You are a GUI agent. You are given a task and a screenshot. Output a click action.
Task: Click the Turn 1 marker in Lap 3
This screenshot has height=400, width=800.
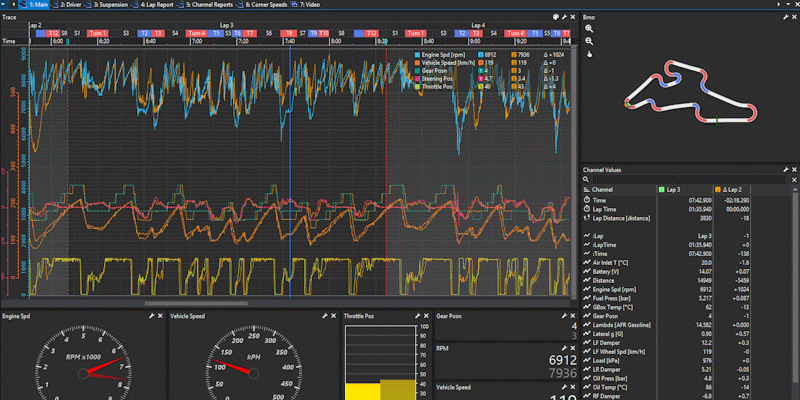click(97, 33)
